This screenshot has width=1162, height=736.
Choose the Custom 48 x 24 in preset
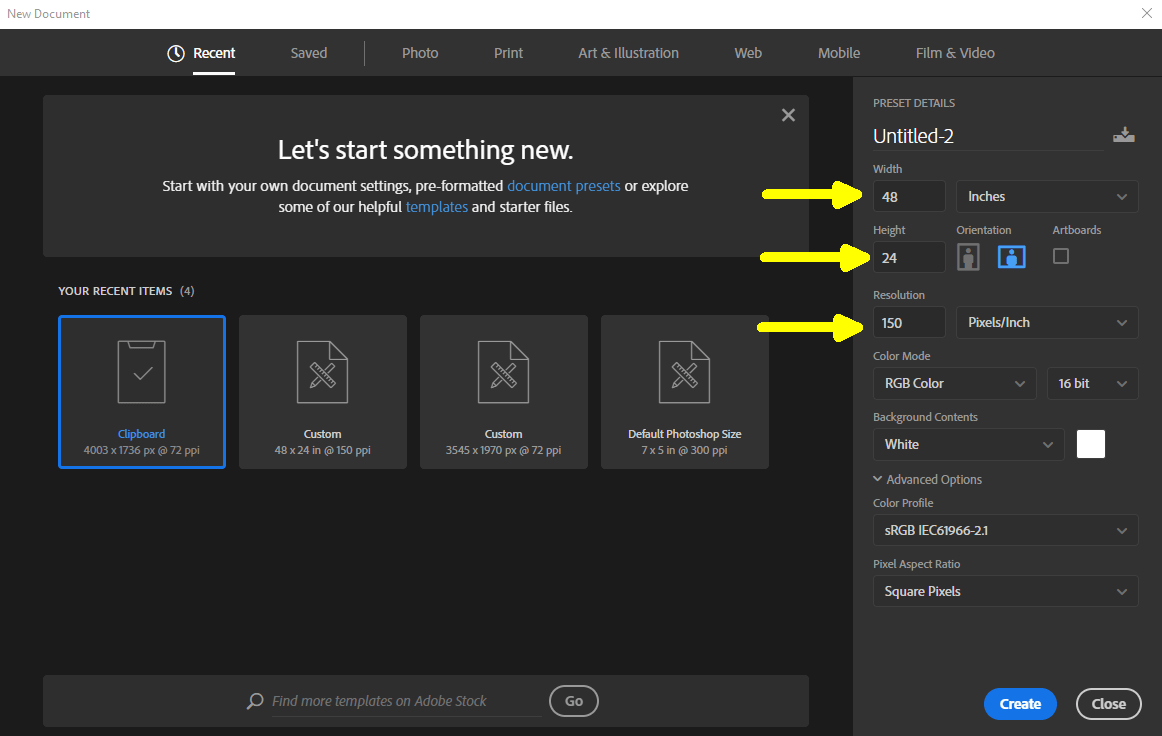coord(322,392)
